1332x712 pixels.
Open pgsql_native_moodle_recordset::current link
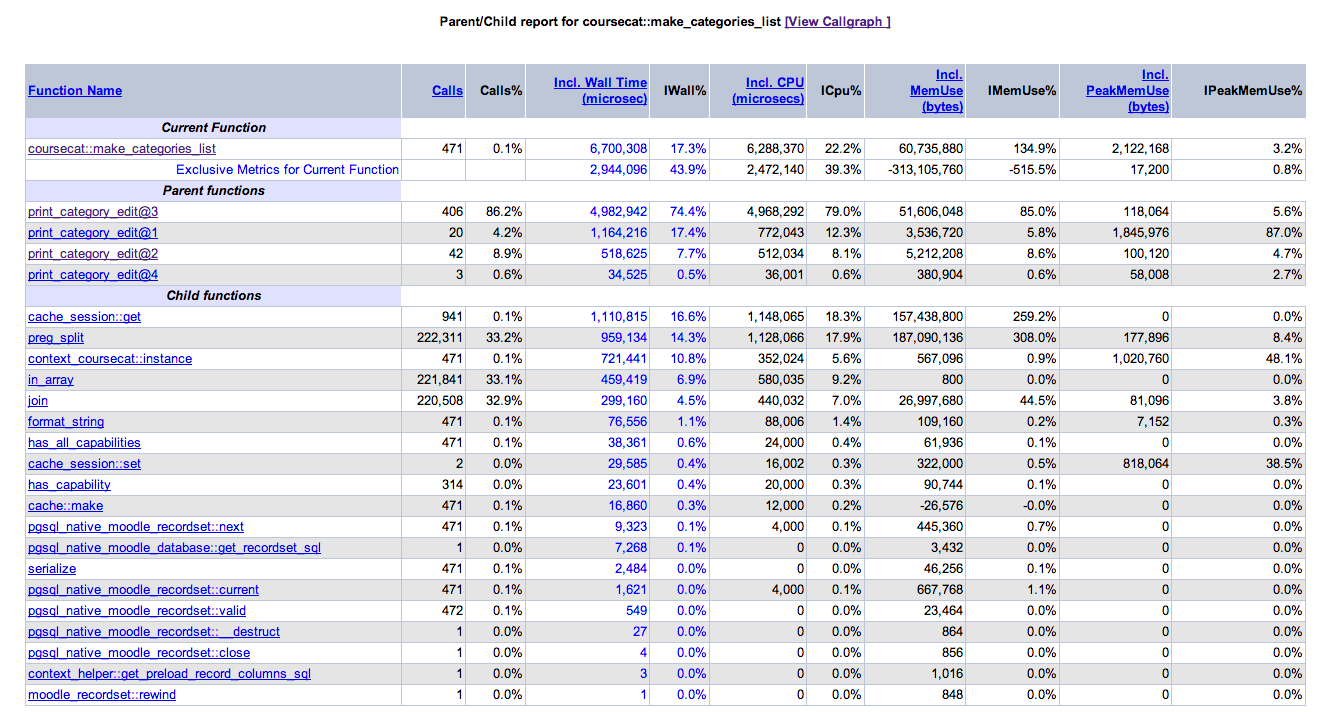click(x=143, y=589)
